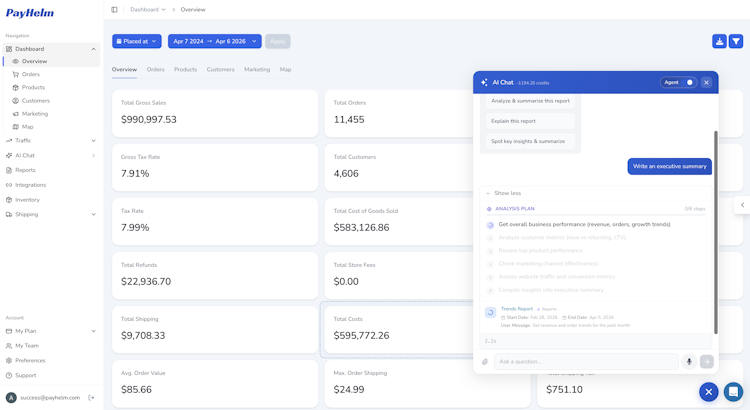Select Overview in the sidebar
This screenshot has height=410, width=750.
[x=52, y=61]
